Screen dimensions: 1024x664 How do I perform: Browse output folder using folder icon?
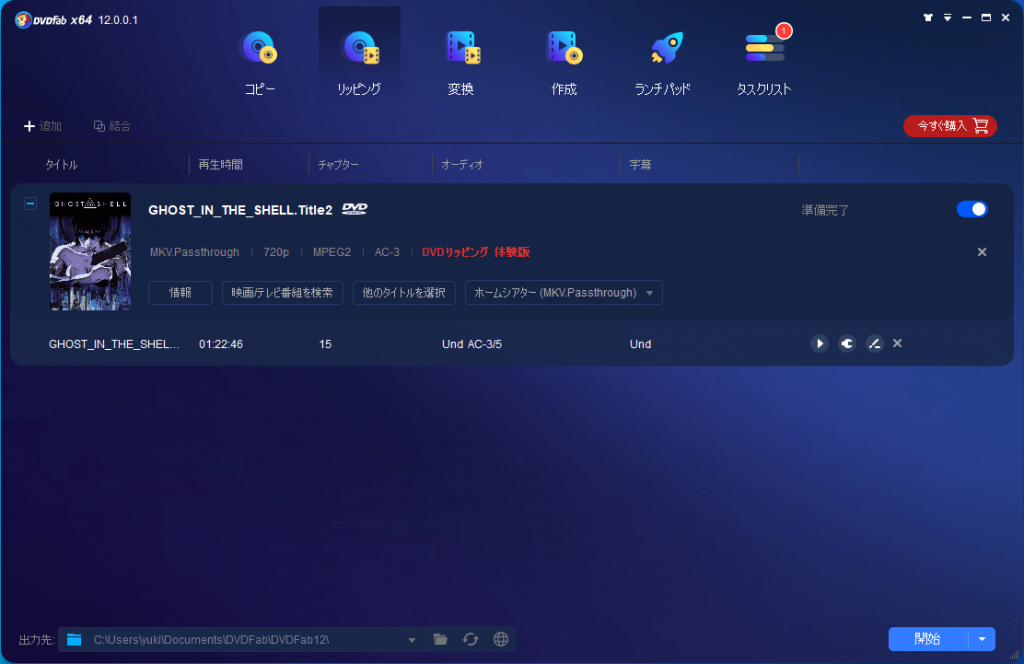coord(440,639)
